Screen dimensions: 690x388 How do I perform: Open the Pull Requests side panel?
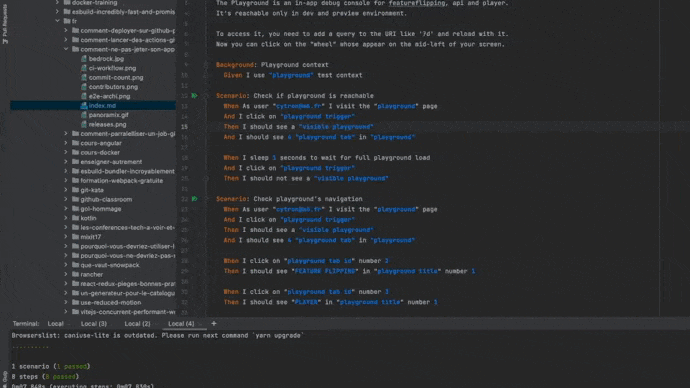click(x=5, y=24)
